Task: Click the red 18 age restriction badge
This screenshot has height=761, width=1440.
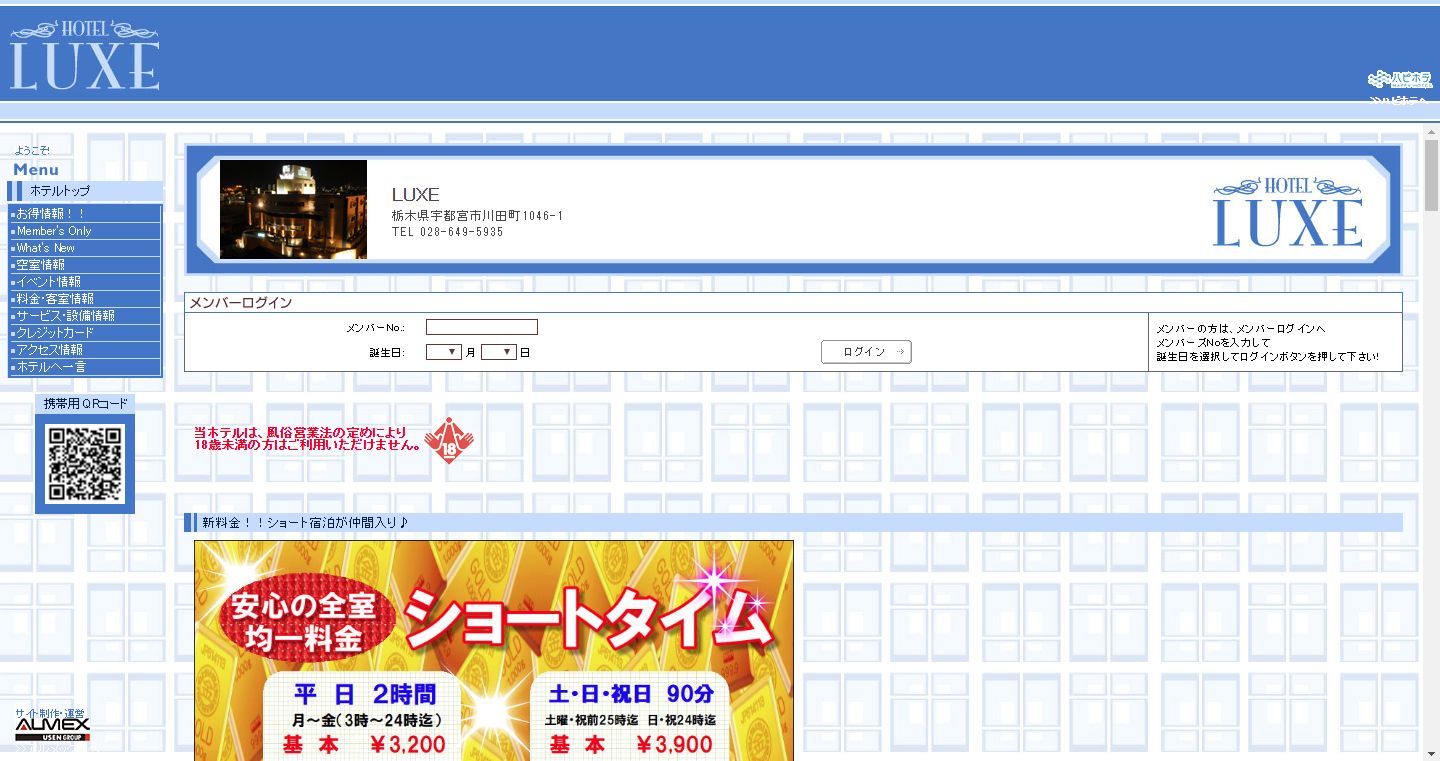Action: [x=449, y=441]
